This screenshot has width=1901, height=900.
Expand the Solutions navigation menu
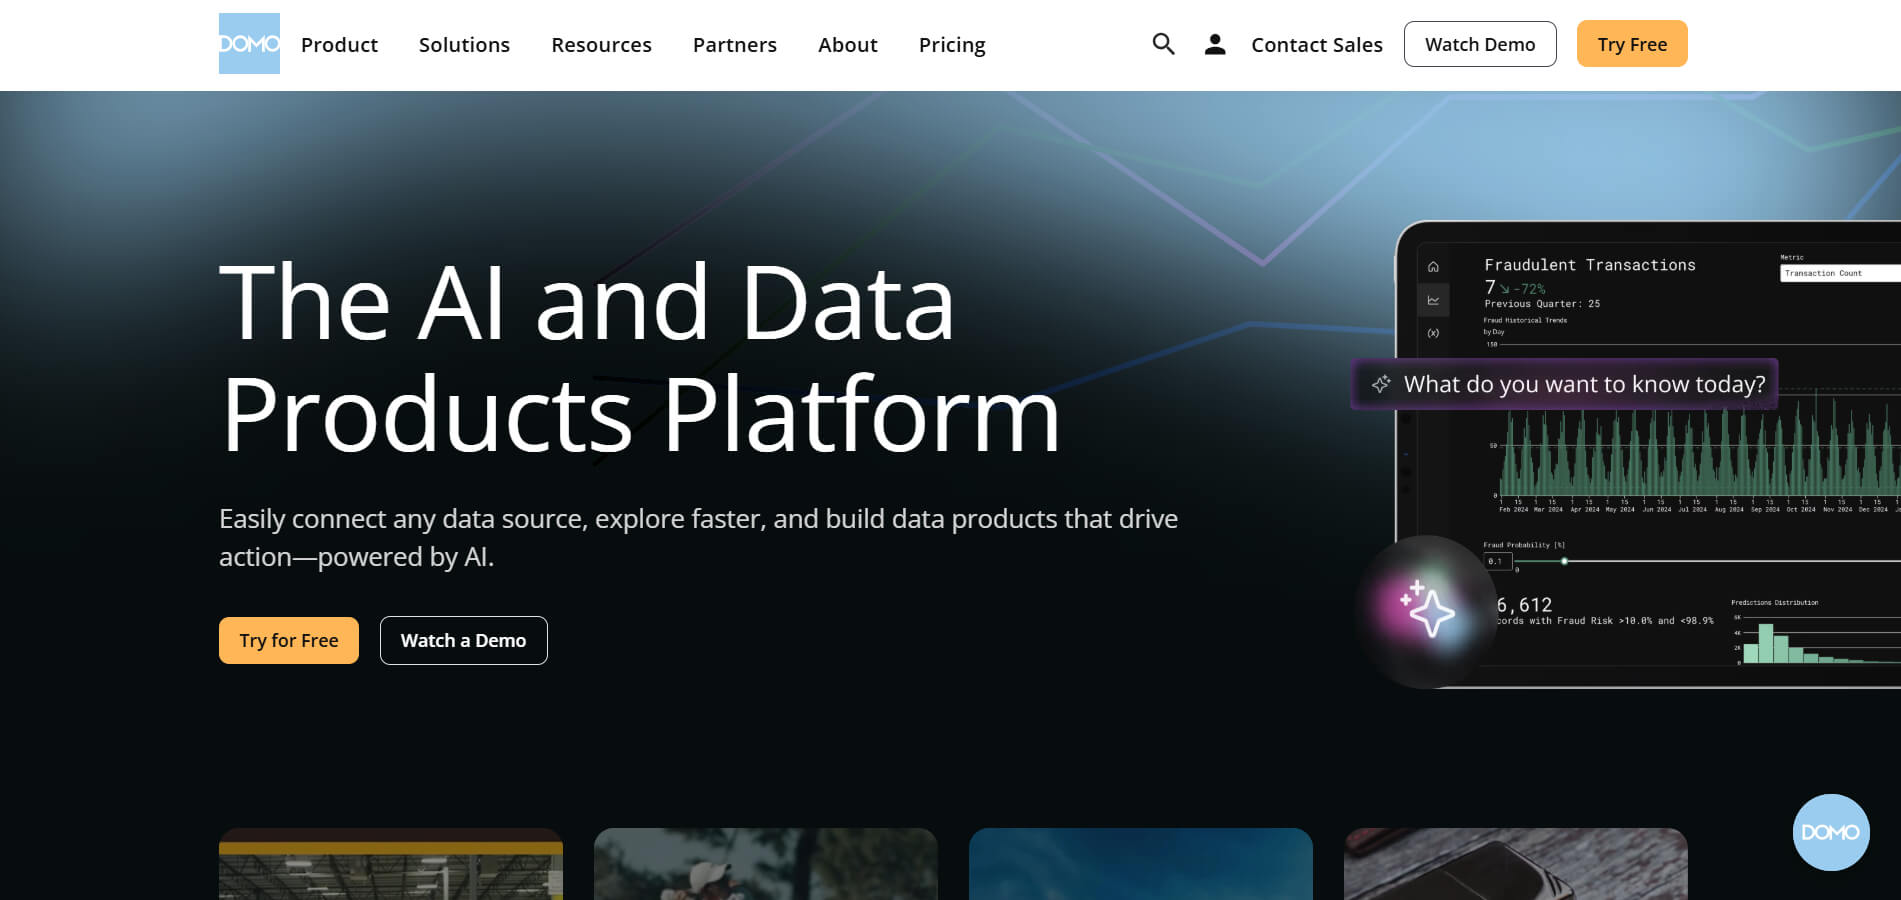[464, 45]
